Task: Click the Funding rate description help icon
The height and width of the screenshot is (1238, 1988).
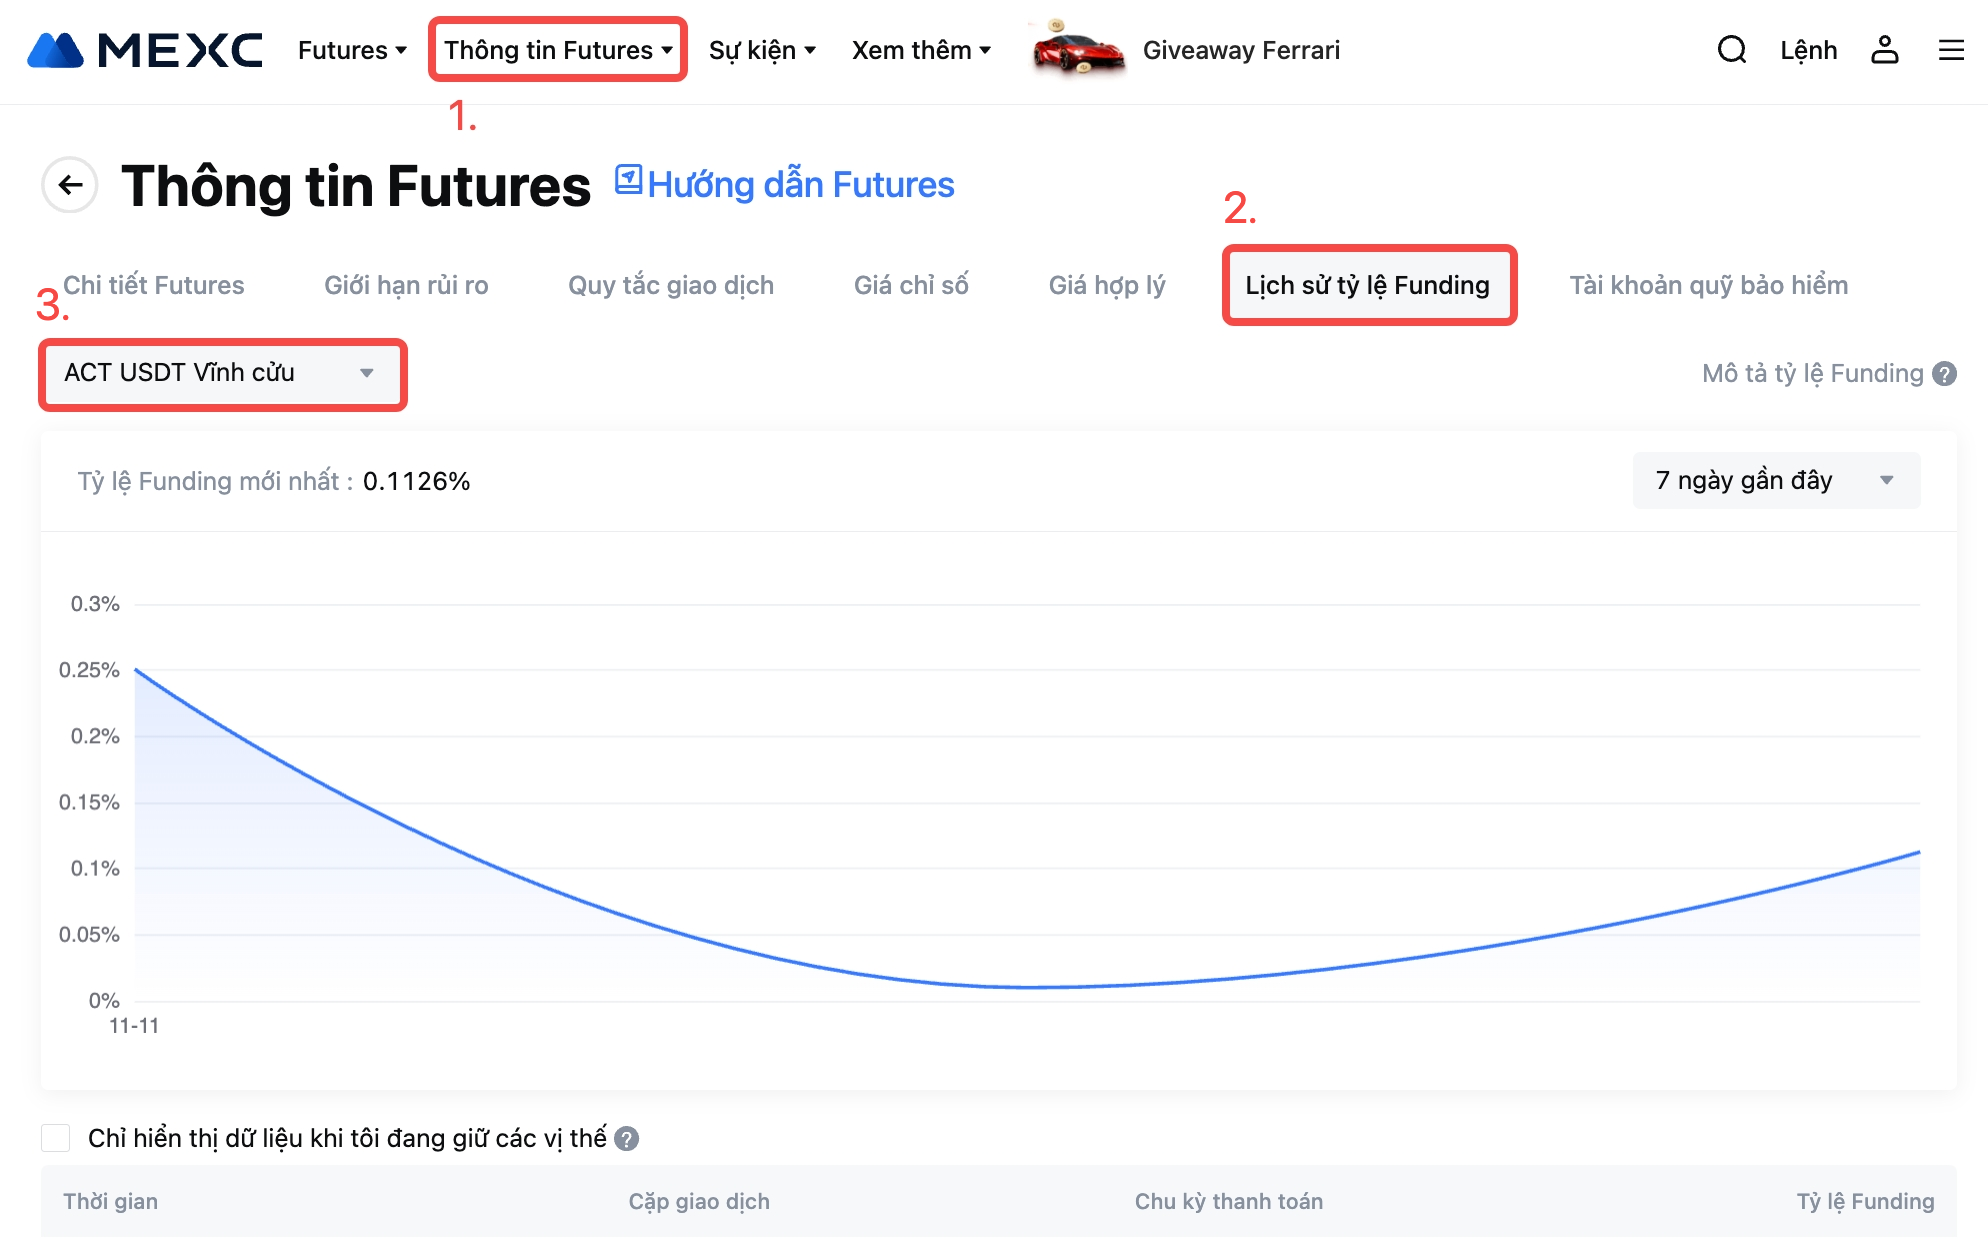Action: pos(1945,374)
